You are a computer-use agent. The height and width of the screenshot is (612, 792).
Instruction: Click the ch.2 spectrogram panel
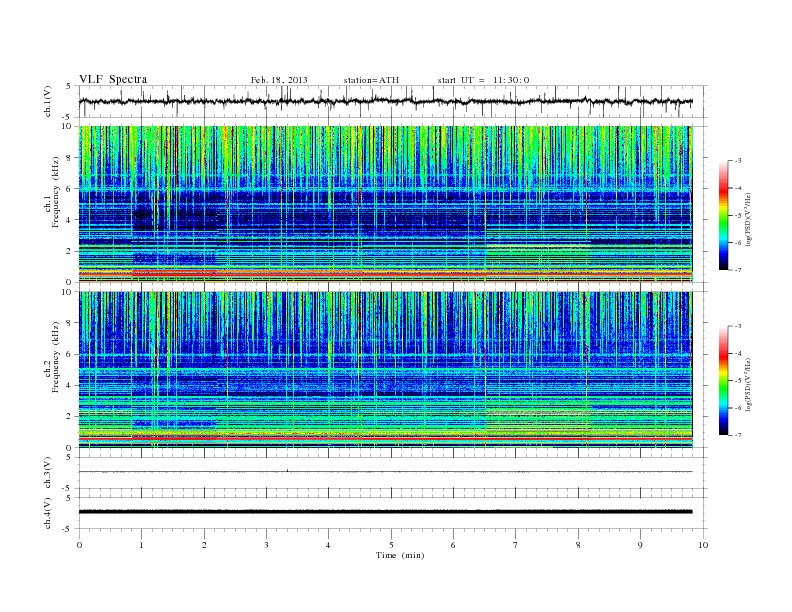tap(386, 370)
